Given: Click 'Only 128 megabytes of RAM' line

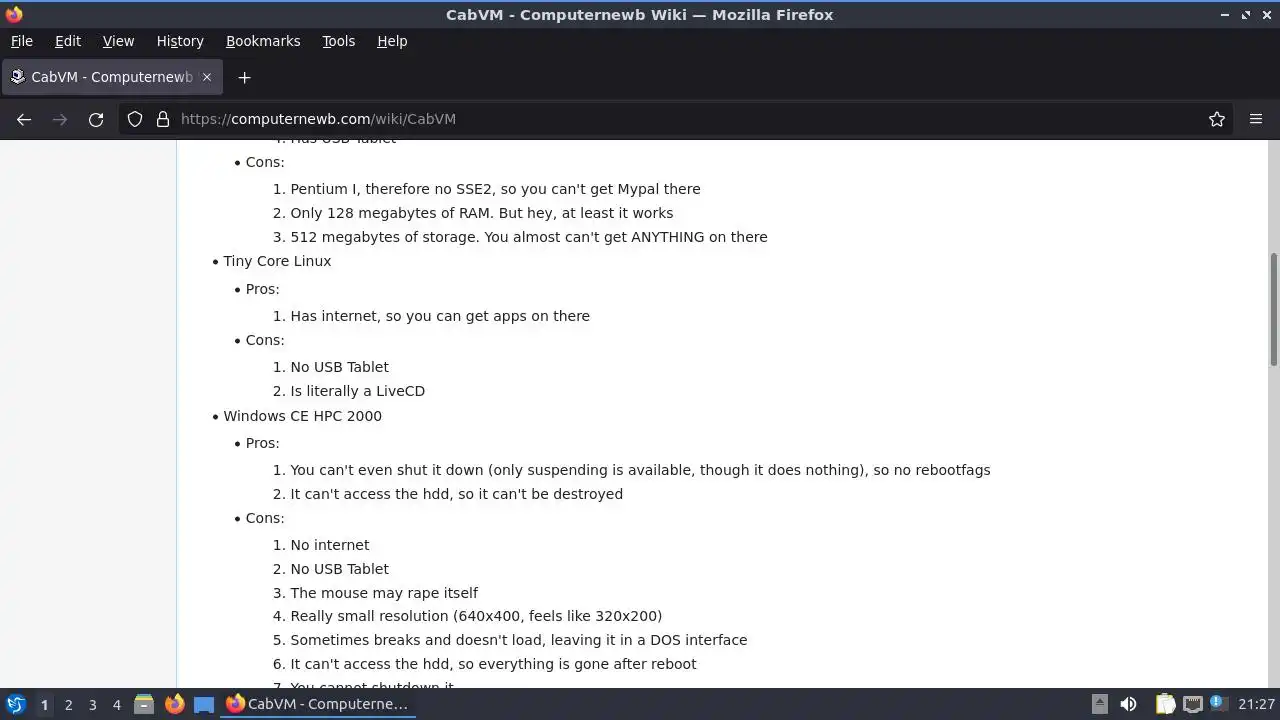Looking at the screenshot, I should point(481,213).
